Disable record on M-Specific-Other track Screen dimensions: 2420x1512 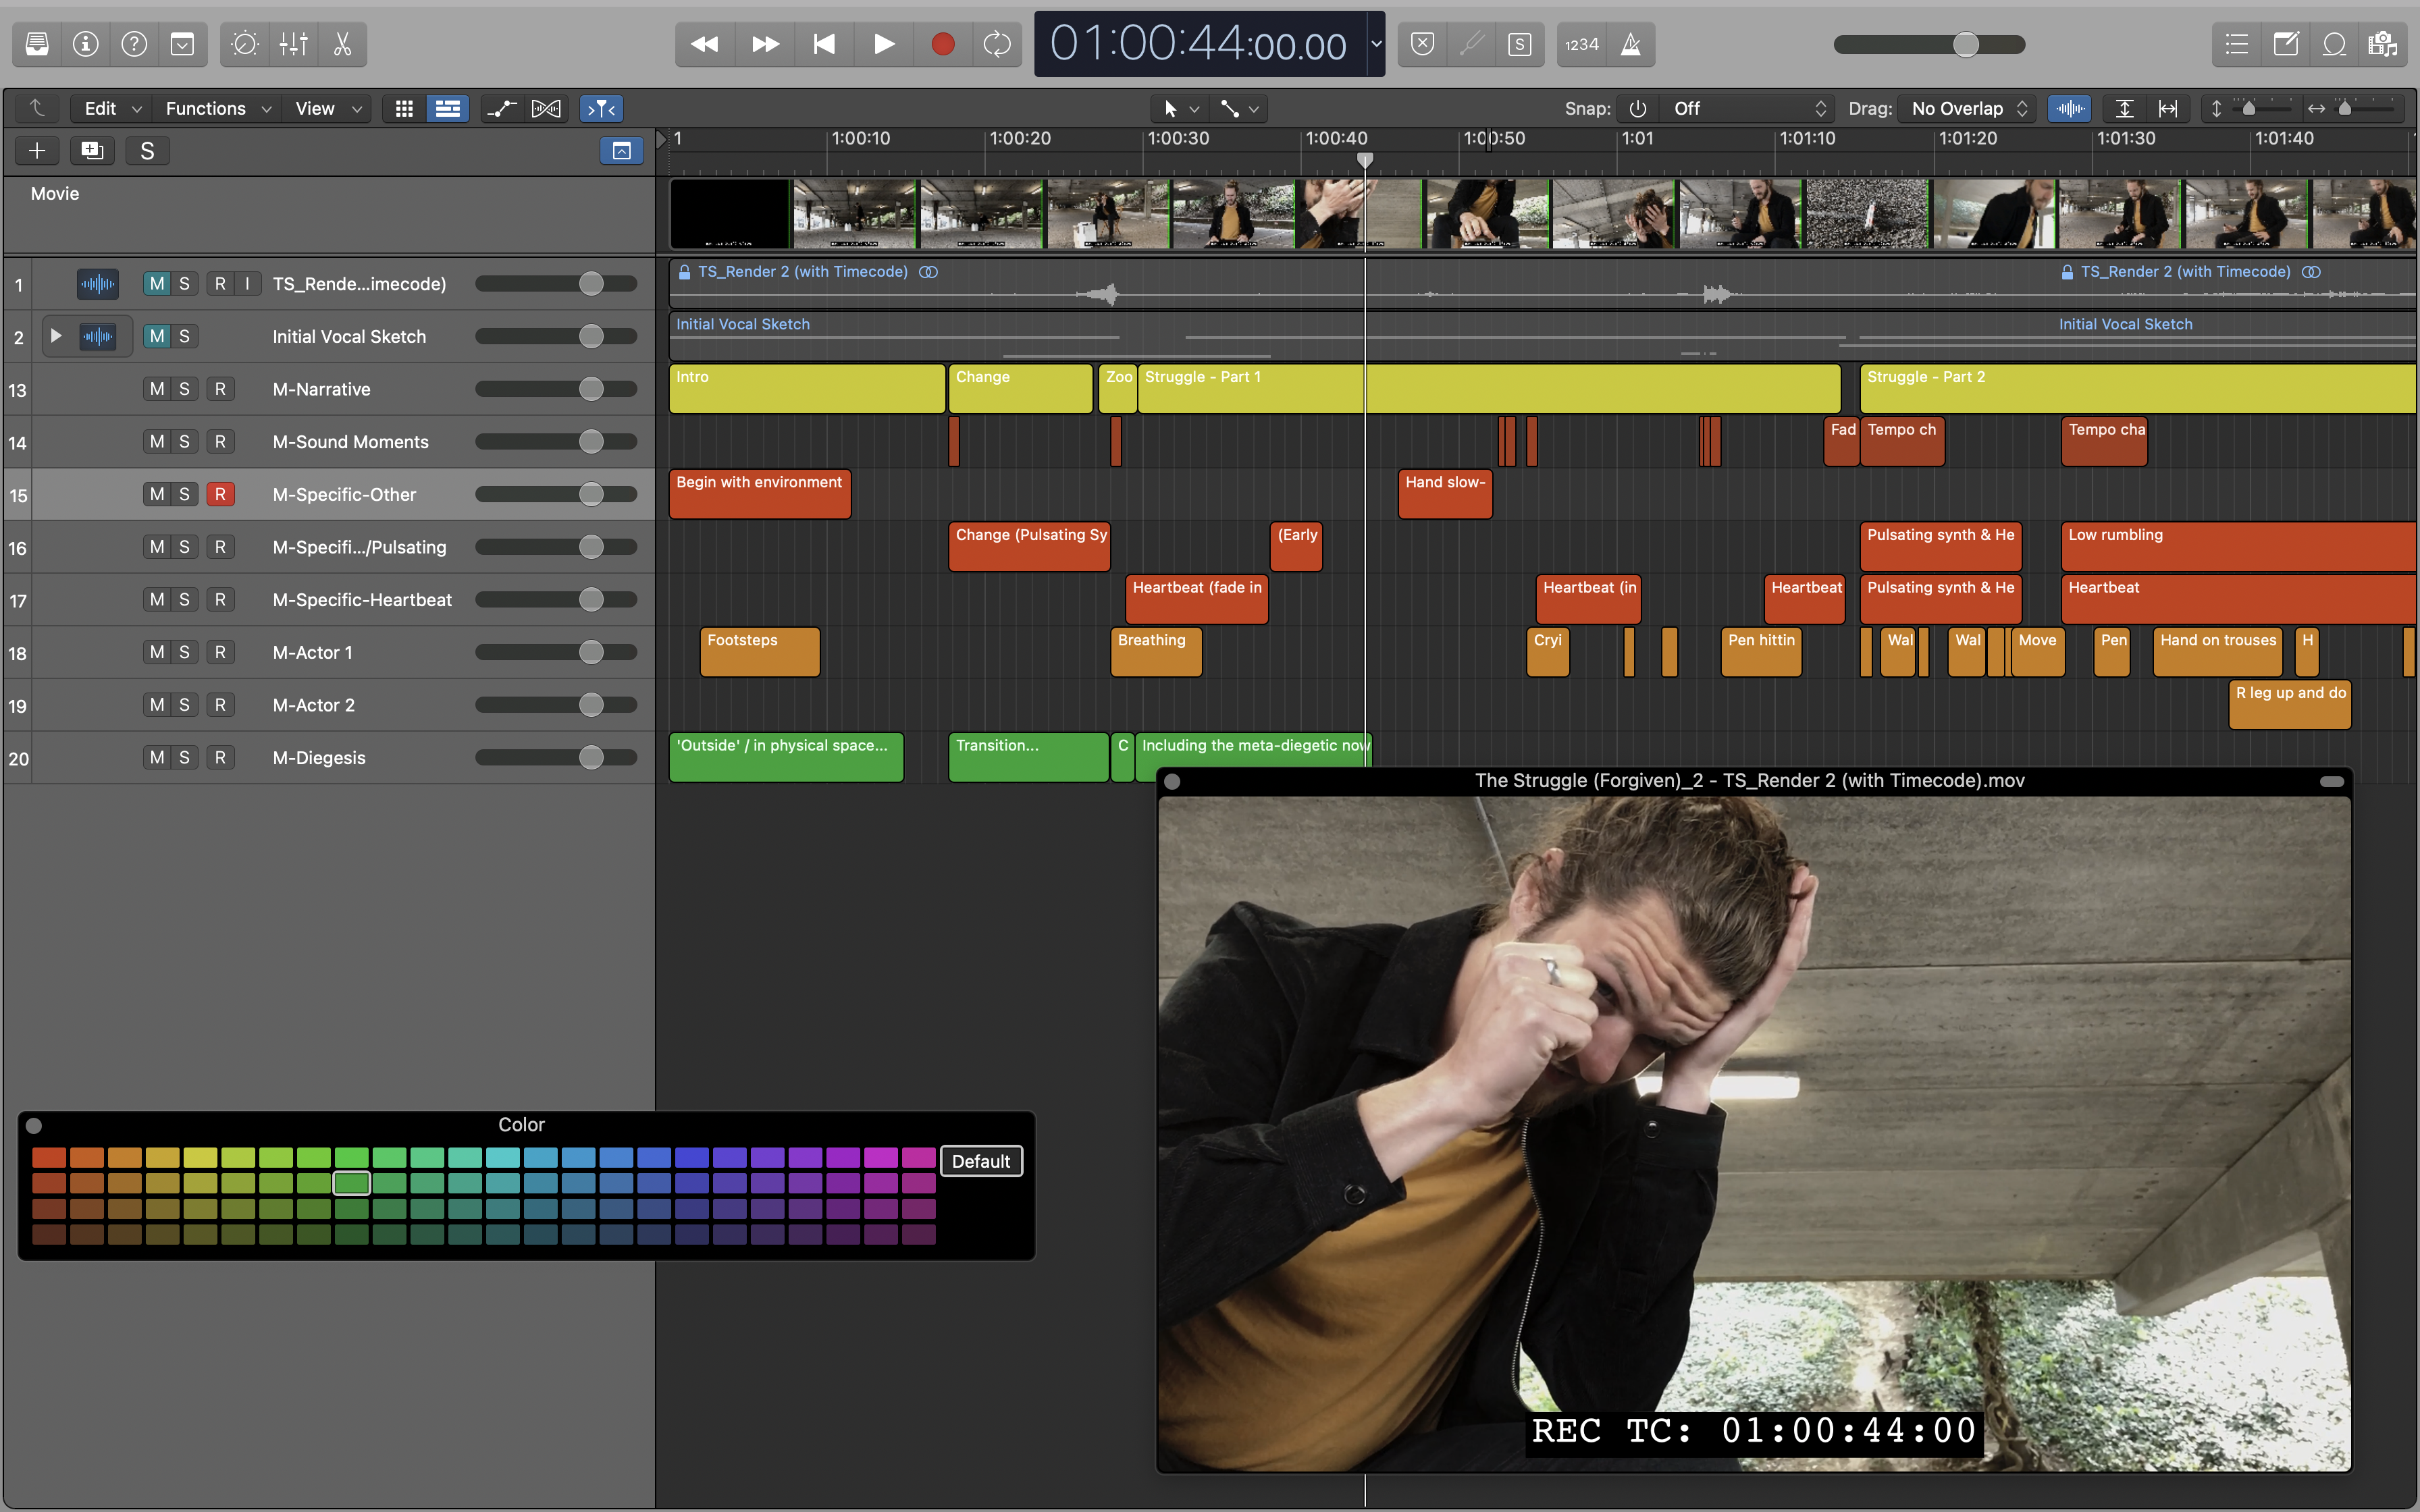pos(220,494)
